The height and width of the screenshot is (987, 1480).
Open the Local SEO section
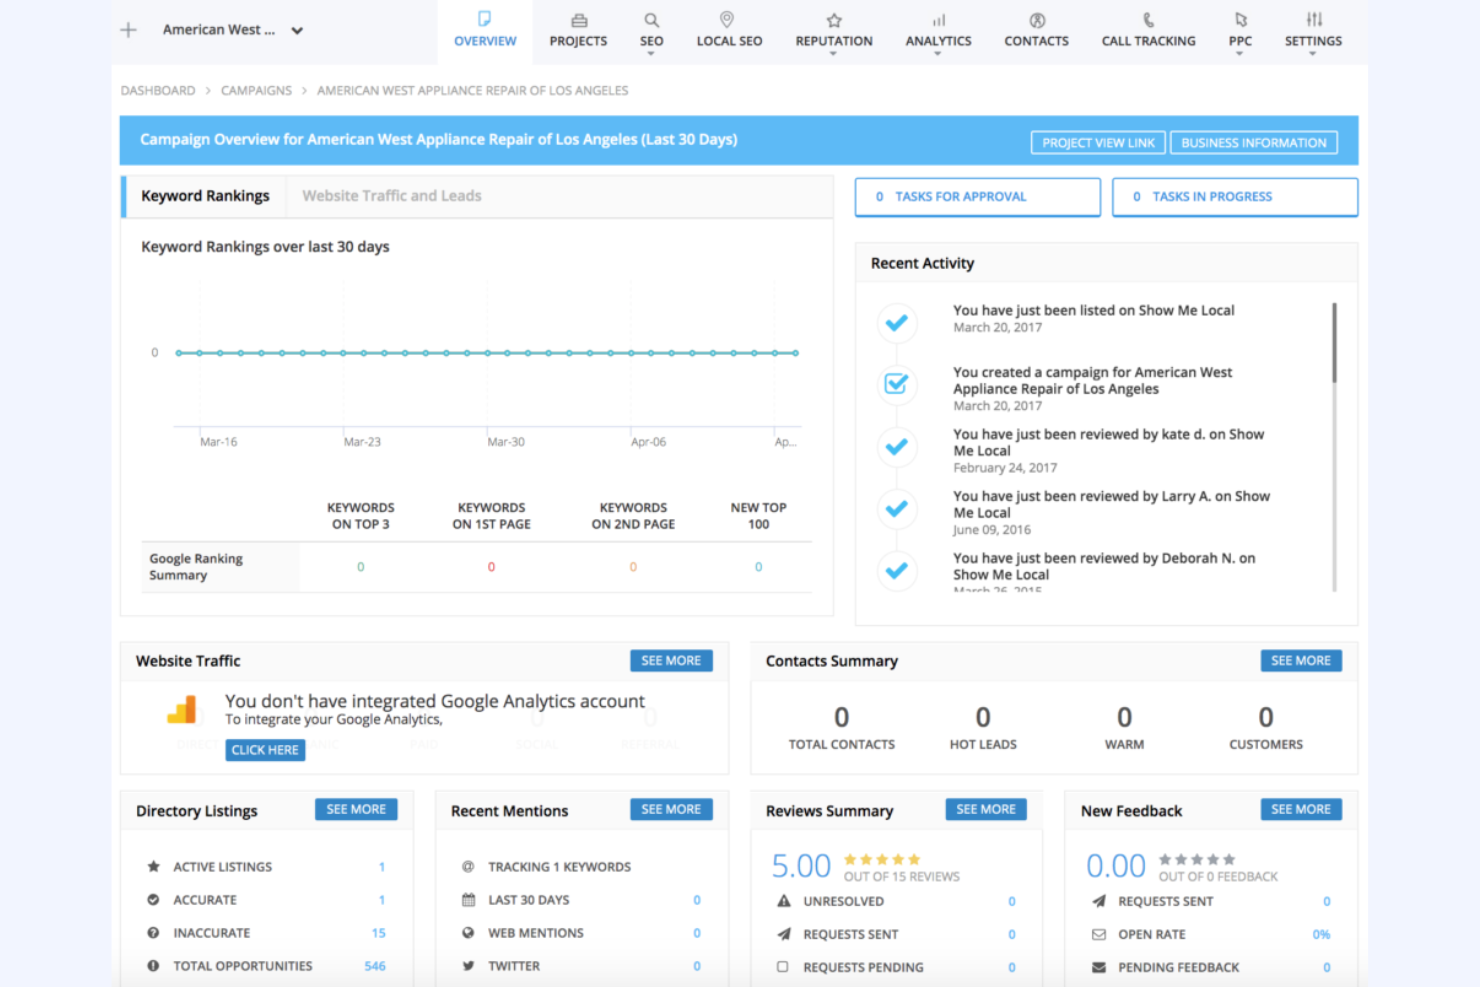pos(729,30)
